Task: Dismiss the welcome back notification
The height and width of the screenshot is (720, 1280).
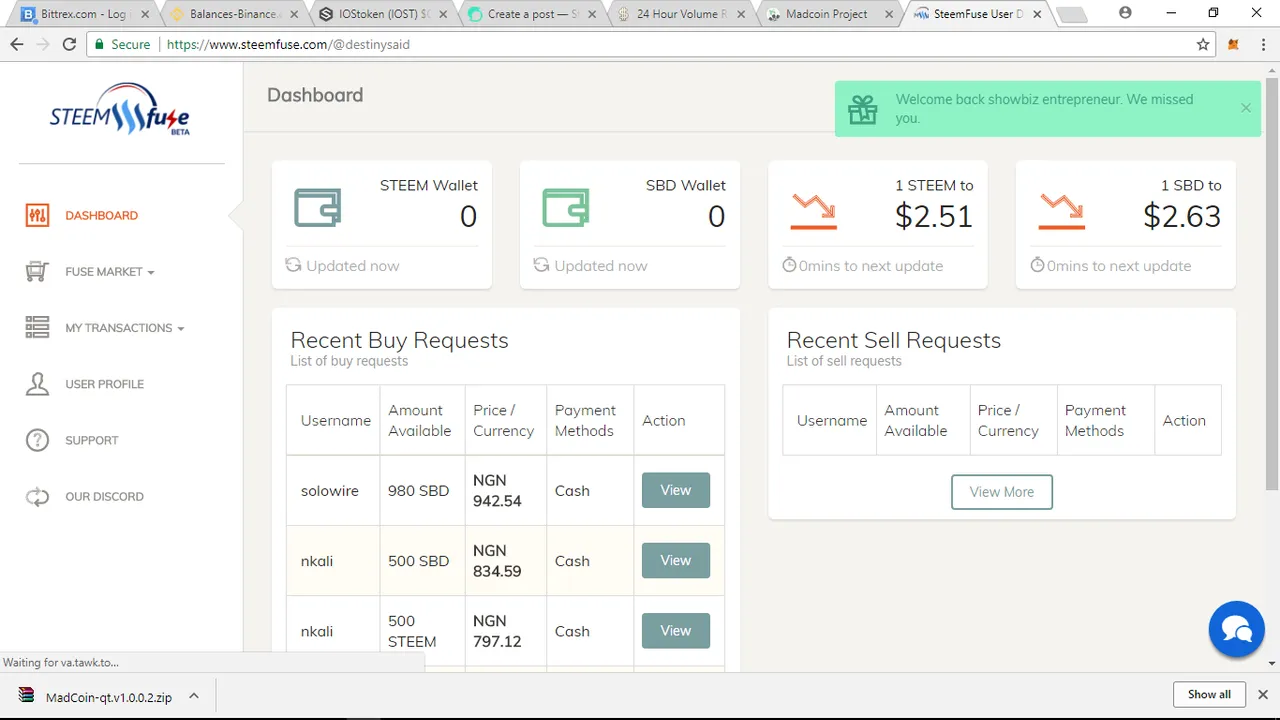Action: pyautogui.click(x=1245, y=108)
